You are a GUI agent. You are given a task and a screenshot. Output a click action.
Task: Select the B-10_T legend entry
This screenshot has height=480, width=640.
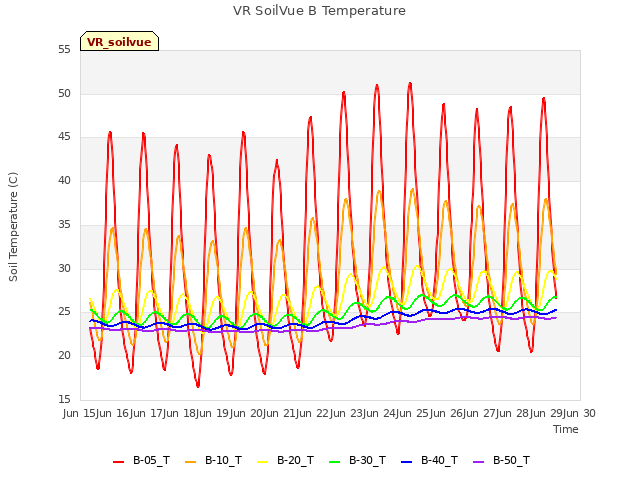tap(213, 461)
